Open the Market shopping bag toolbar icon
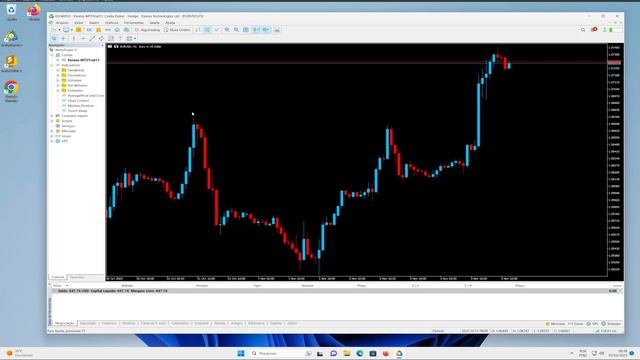The width and height of the screenshot is (640, 360). tap(127, 30)
